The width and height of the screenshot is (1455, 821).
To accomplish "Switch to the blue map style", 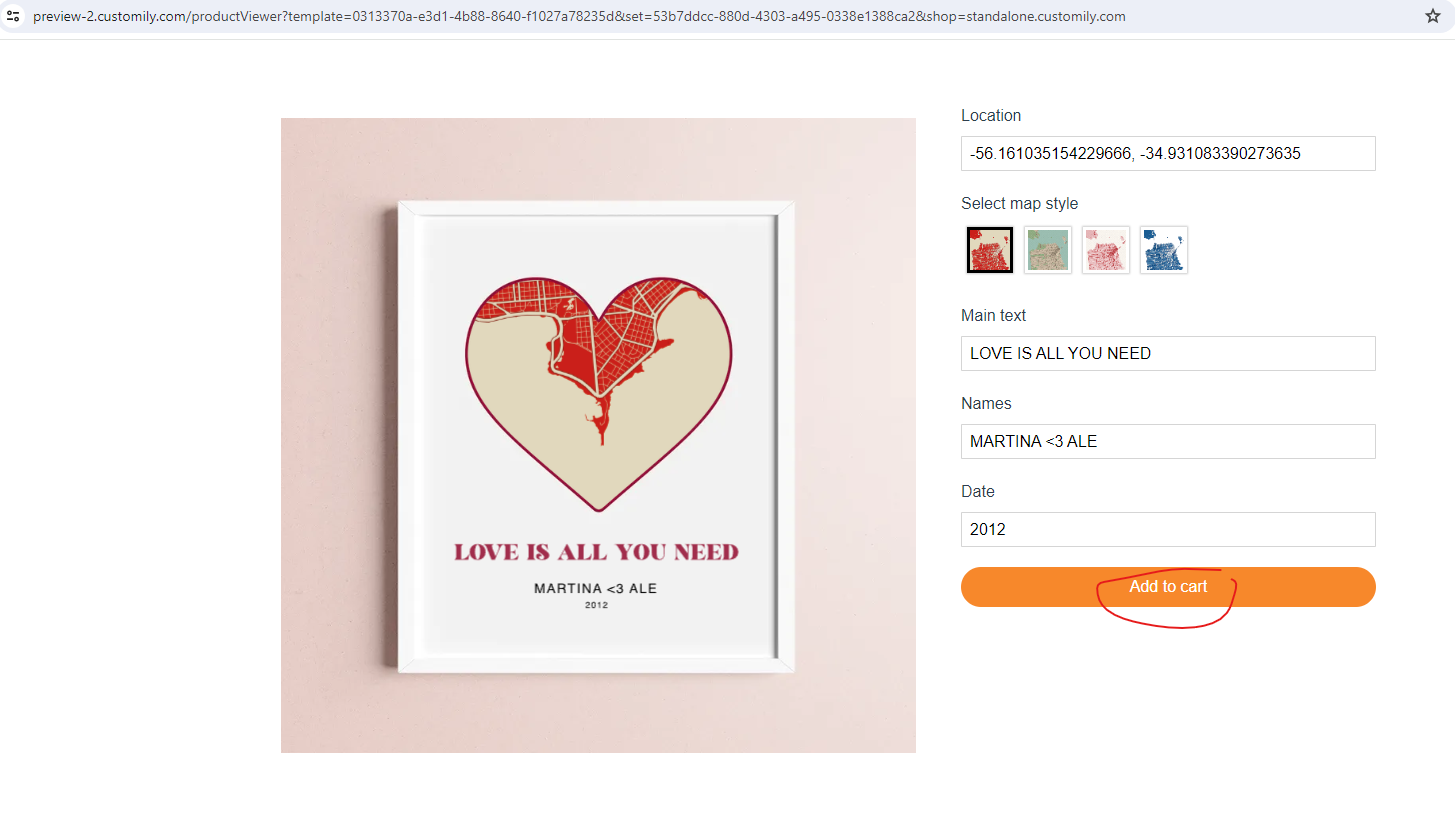I will [1164, 250].
